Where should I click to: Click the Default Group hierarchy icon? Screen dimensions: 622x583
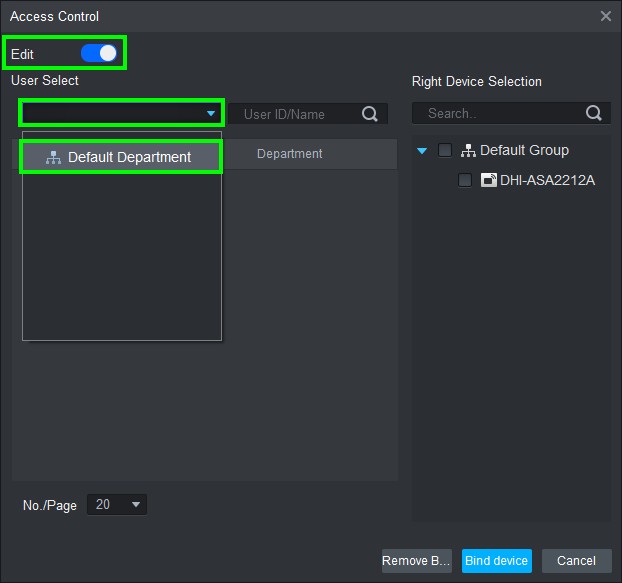coord(468,151)
